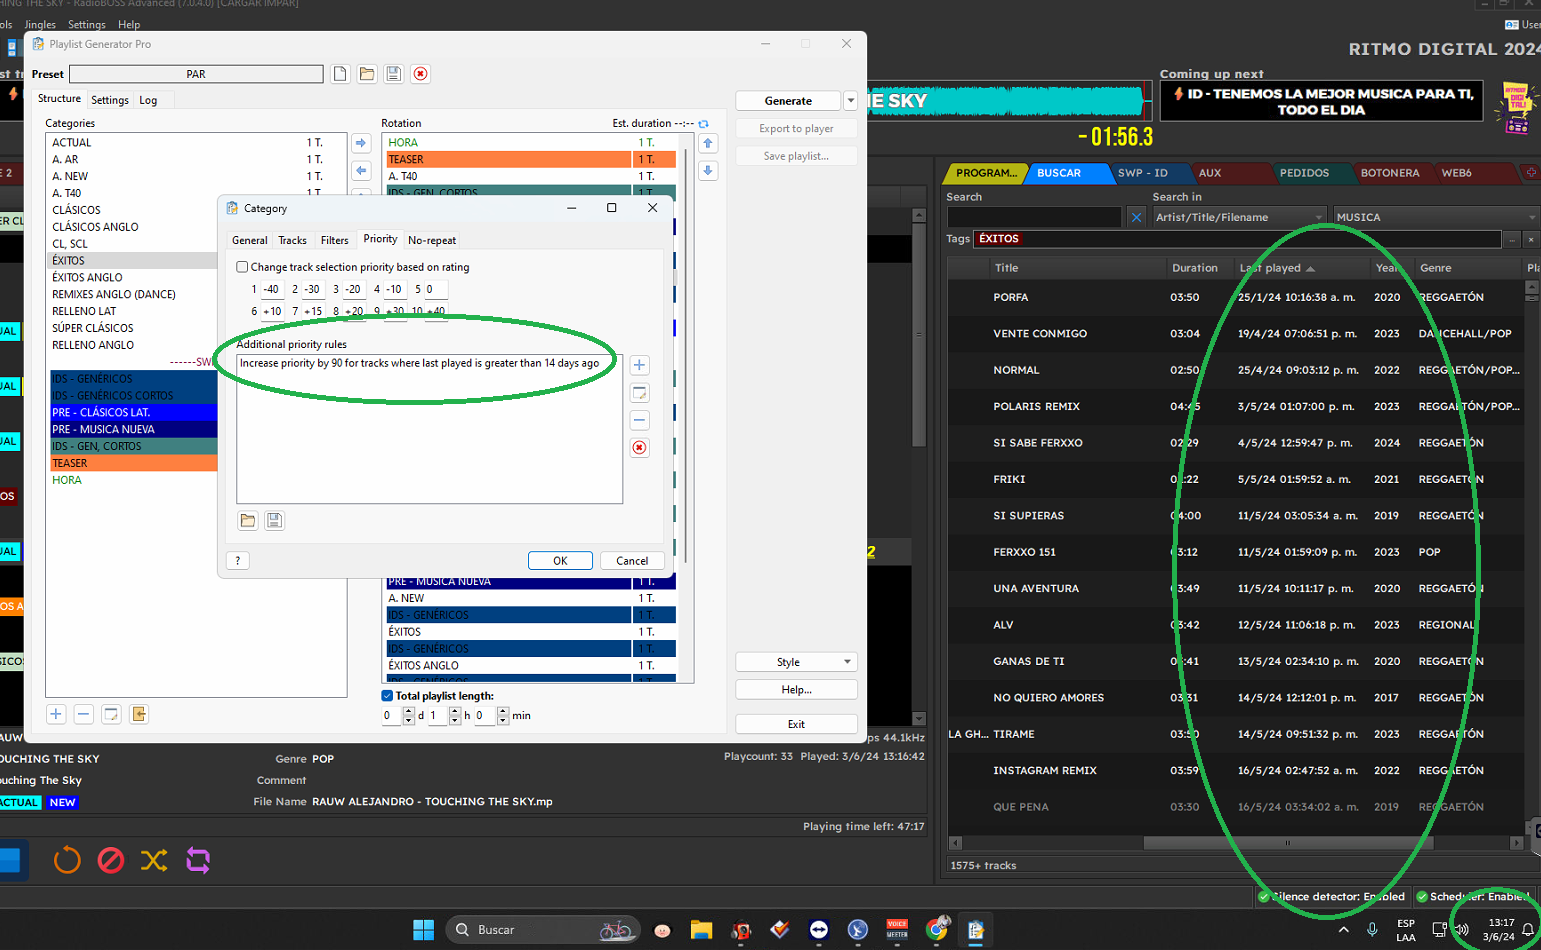The height and width of the screenshot is (950, 1541).
Task: Click the Search input field in BUSCAR tab
Action: 1034,217
